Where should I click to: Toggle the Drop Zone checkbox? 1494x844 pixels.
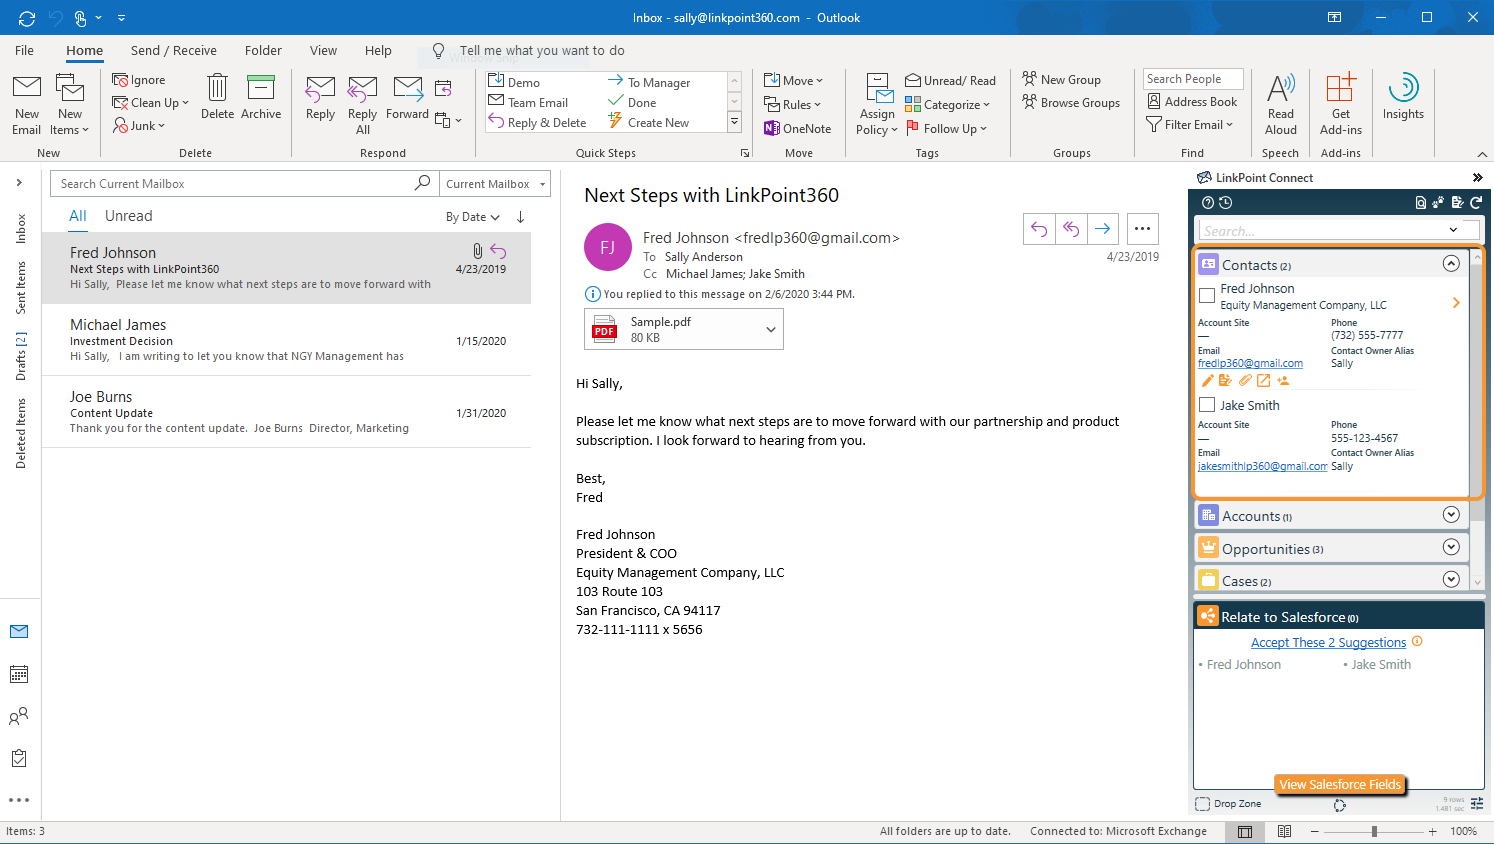coord(1203,804)
